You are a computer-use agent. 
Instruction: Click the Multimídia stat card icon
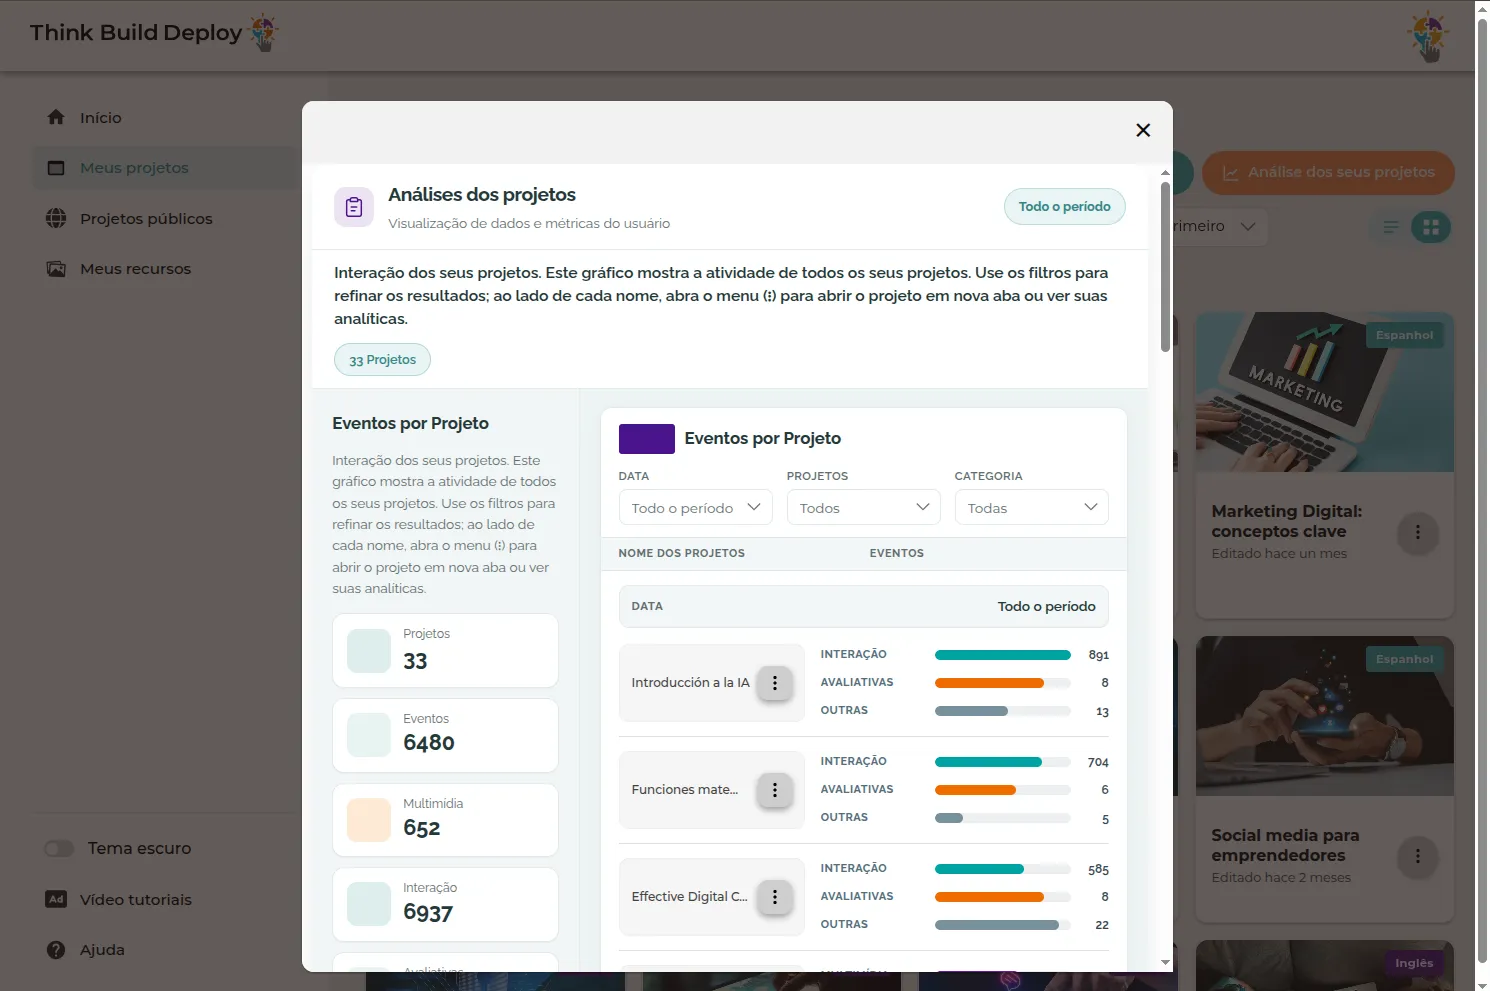369,820
